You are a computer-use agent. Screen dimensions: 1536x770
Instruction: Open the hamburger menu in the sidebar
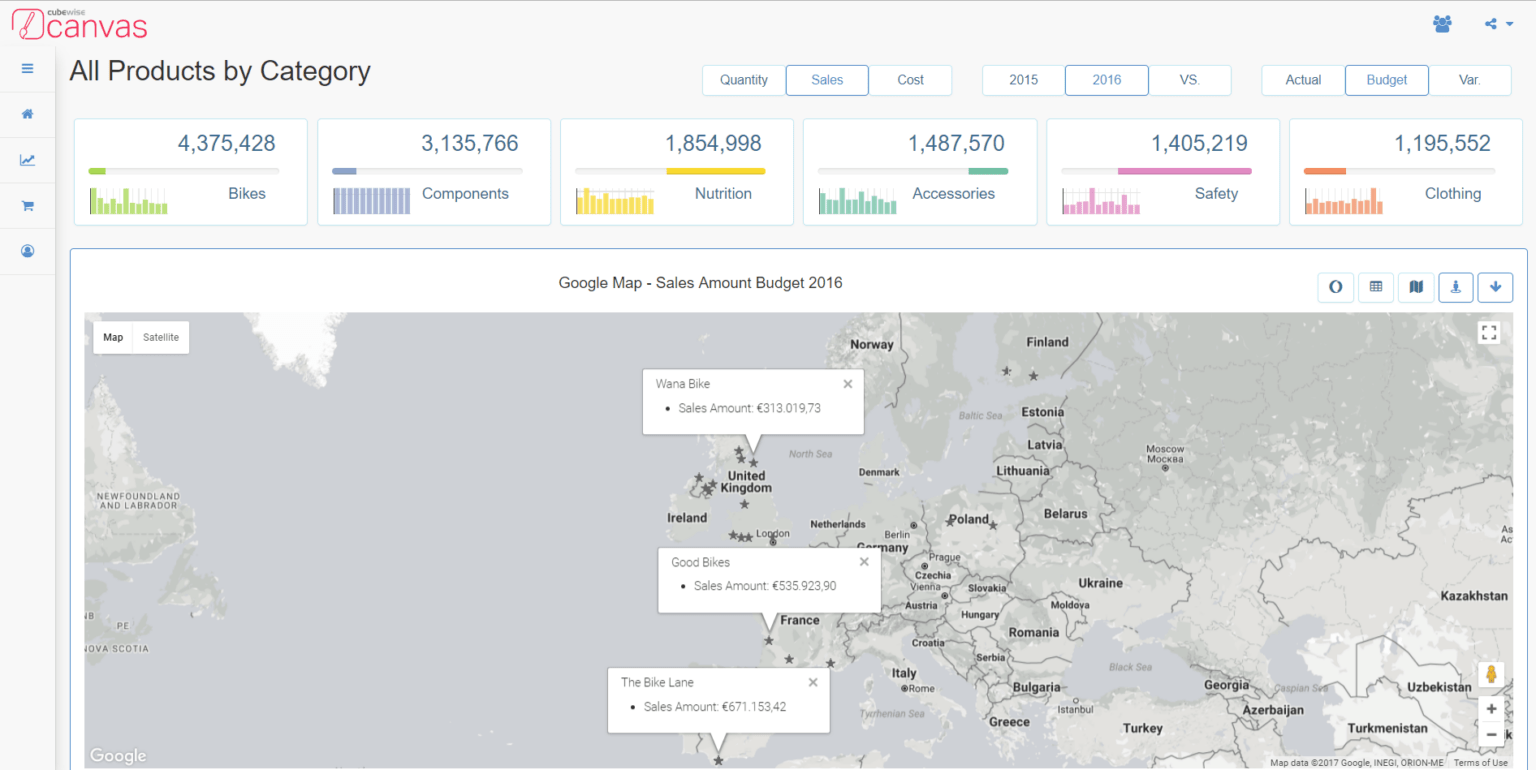(x=27, y=69)
